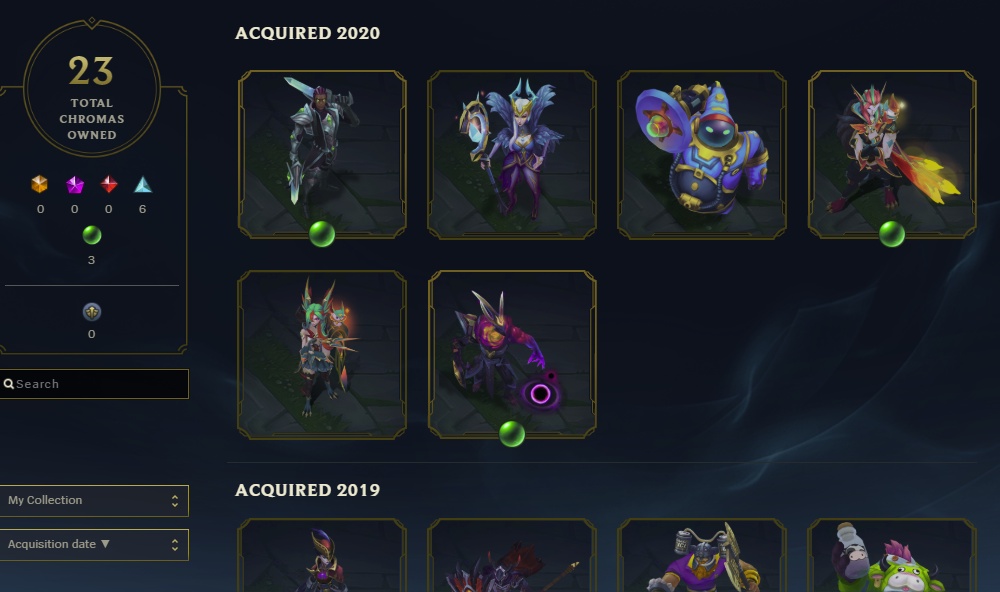Select the purple void creature chroma tile
This screenshot has width=1000, height=592.
tap(511, 355)
